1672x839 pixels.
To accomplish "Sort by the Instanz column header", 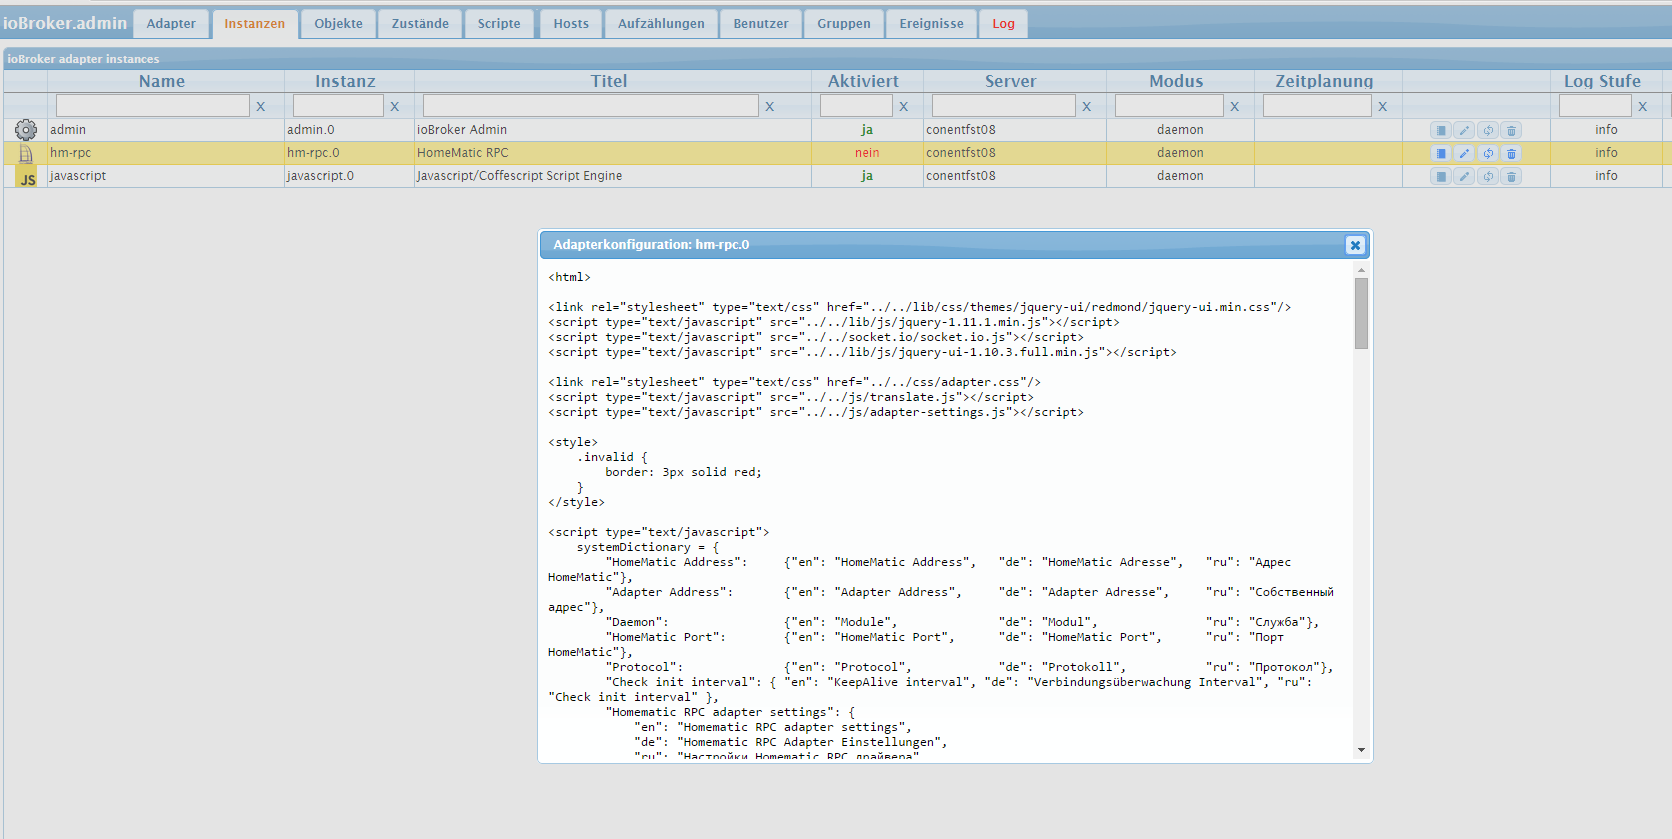I will pos(345,81).
